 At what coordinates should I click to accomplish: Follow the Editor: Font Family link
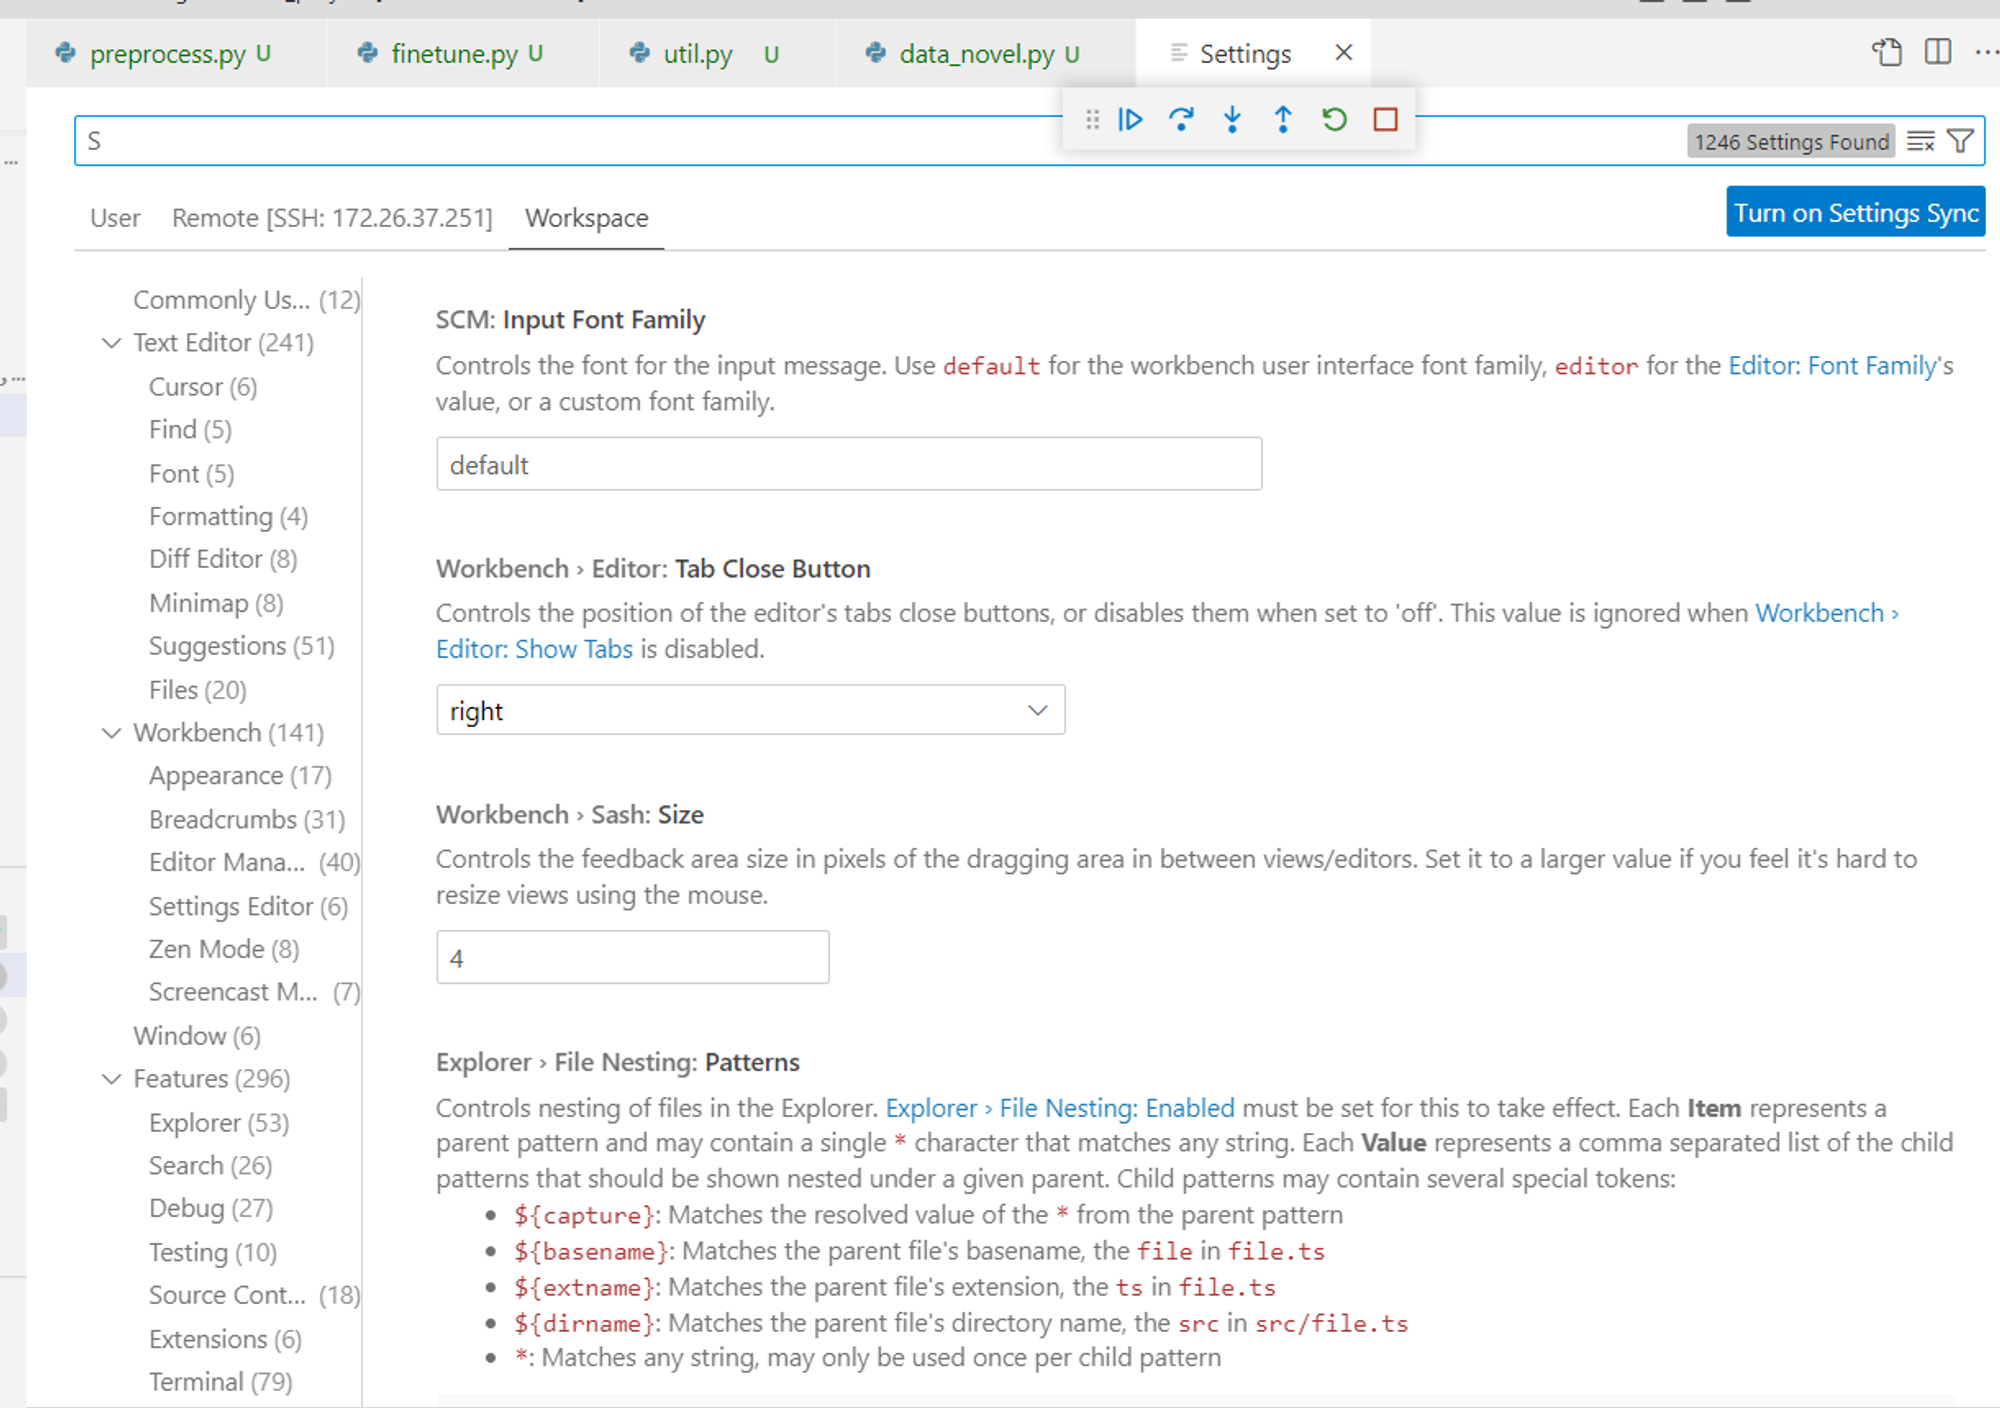coord(1832,366)
